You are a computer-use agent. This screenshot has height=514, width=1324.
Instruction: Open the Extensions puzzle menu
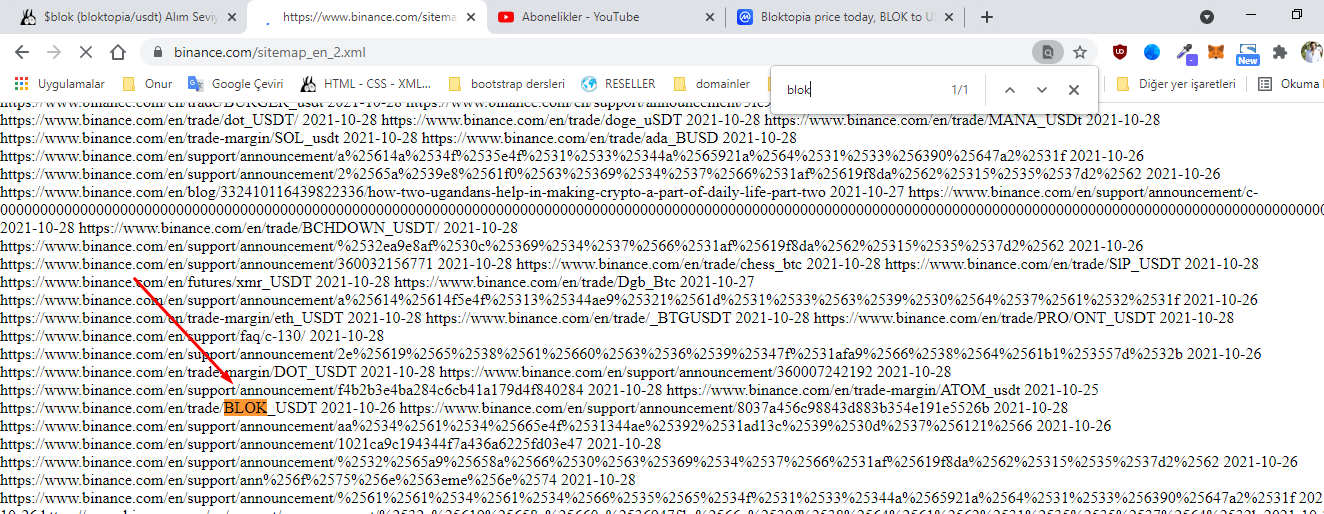click(x=1279, y=52)
